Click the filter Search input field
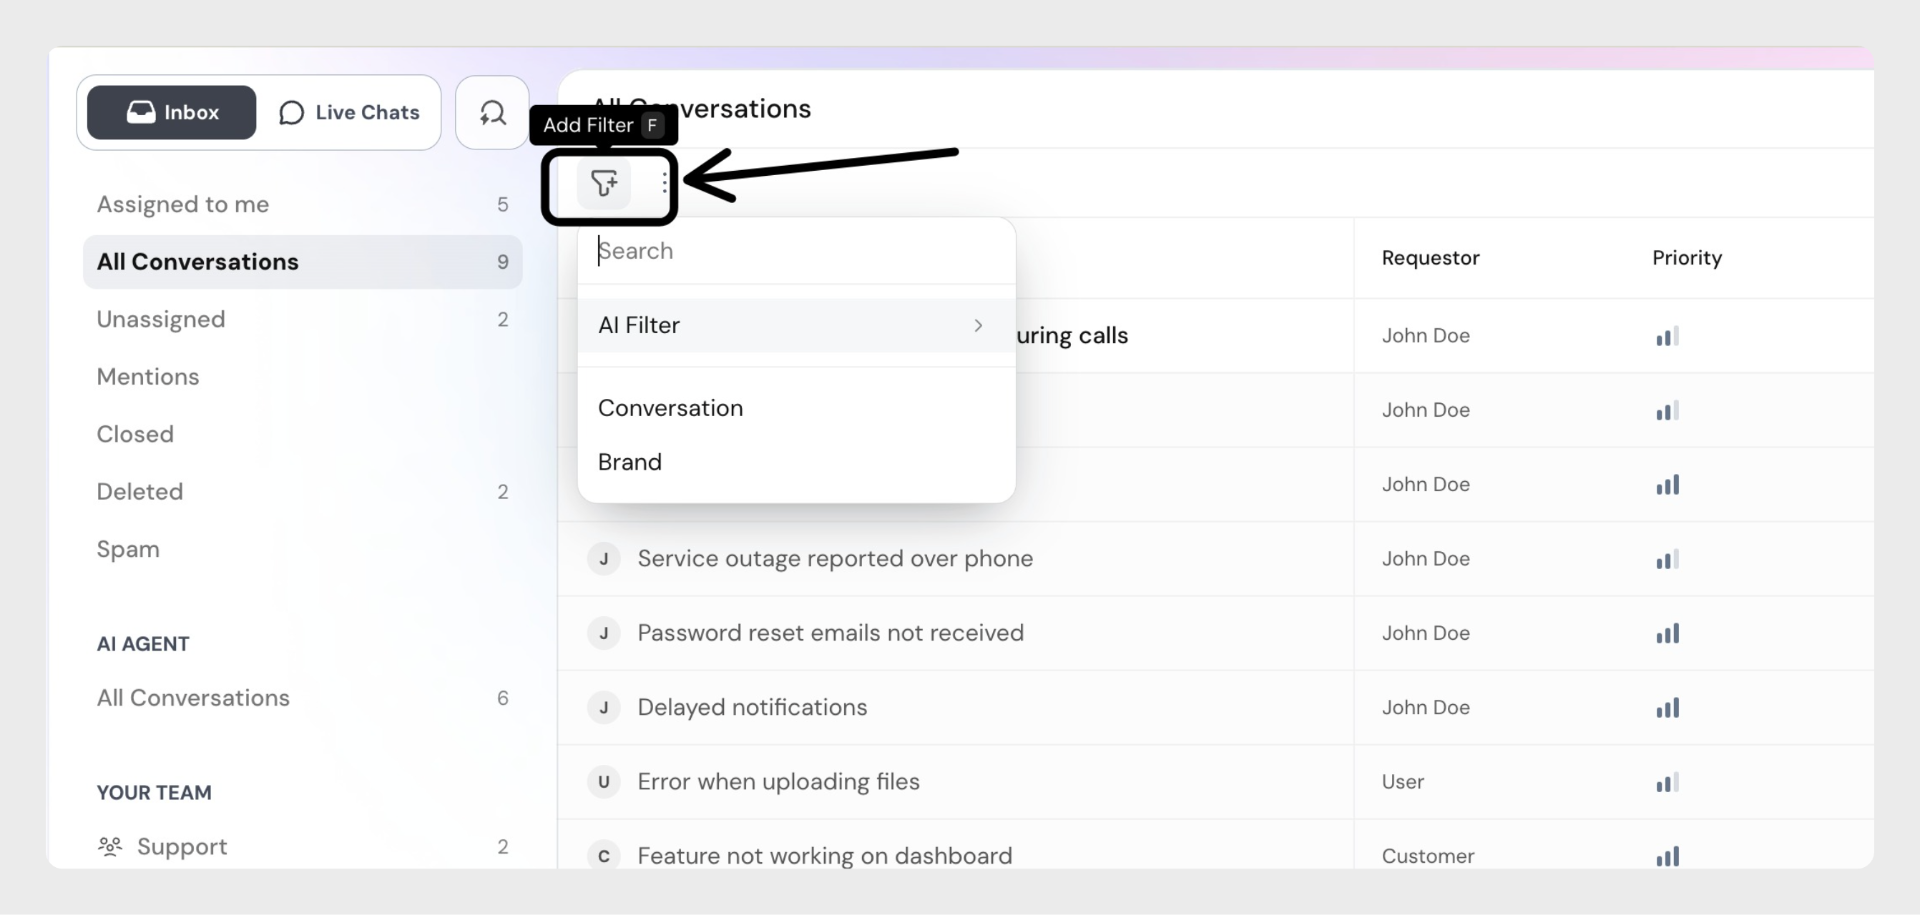1920x915 pixels. pyautogui.click(x=795, y=251)
